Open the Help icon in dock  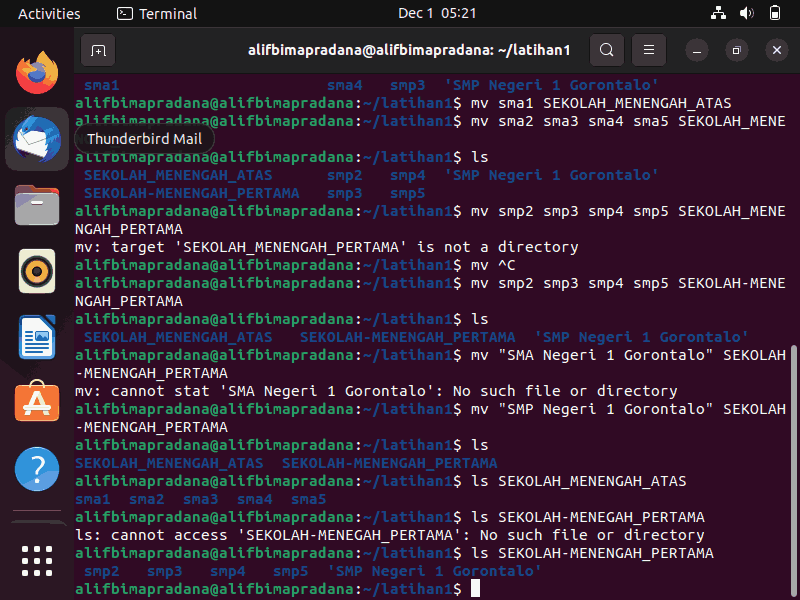pyautogui.click(x=37, y=469)
